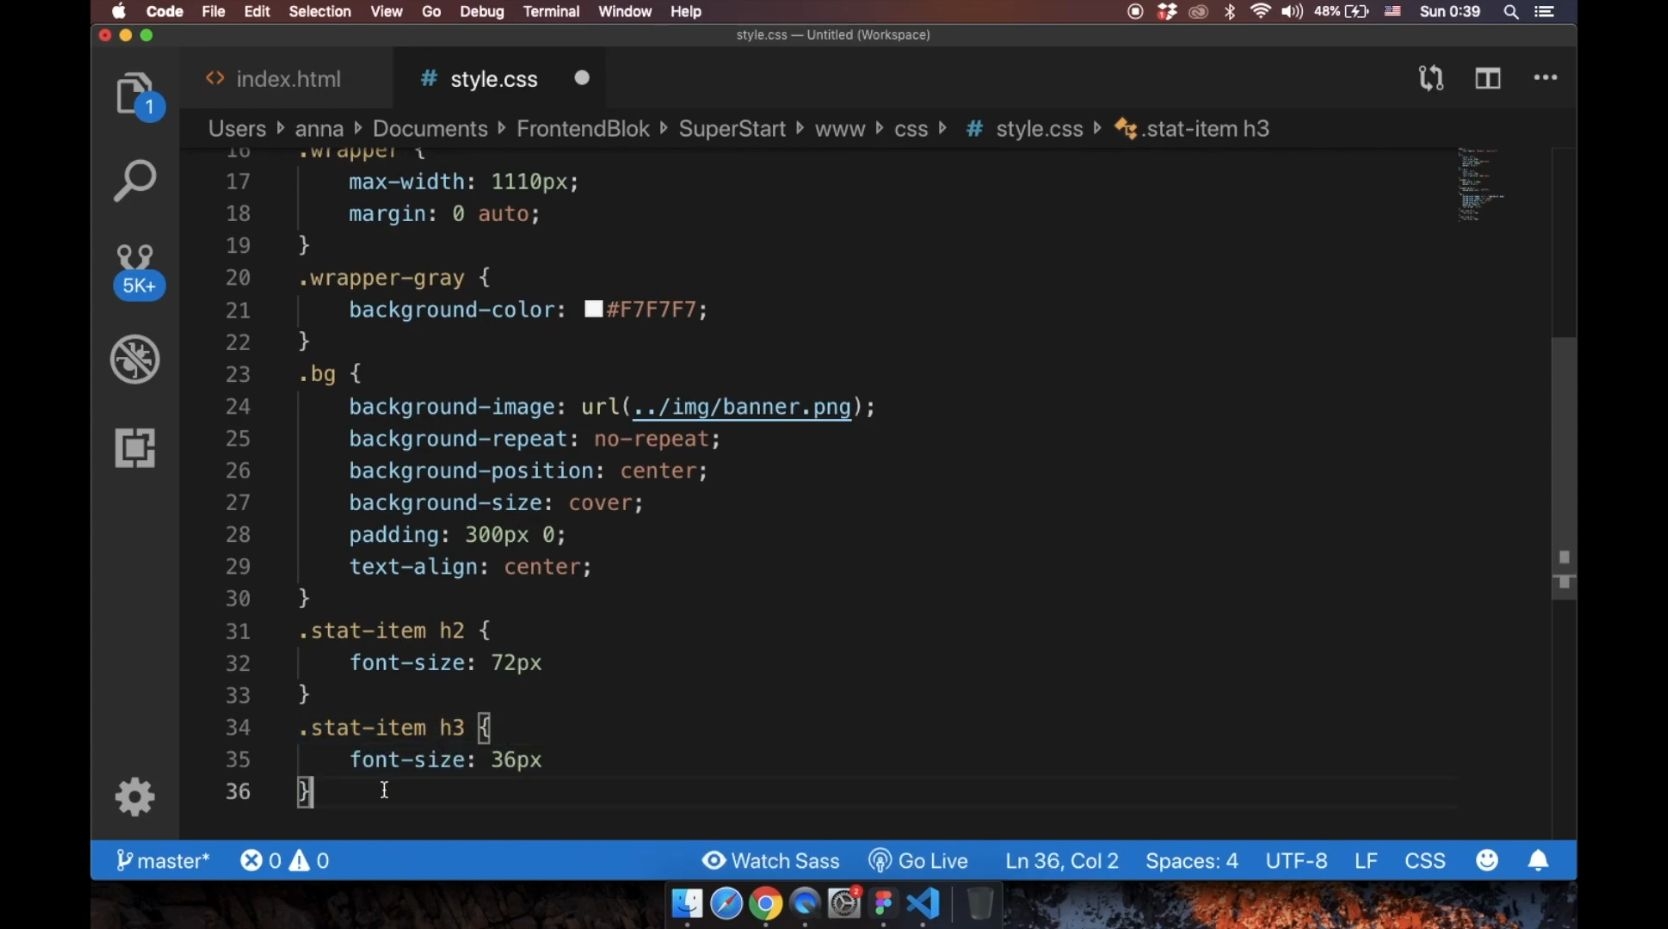Click the ".stat-item h2 {" selector line
1668x929 pixels.
click(394, 631)
